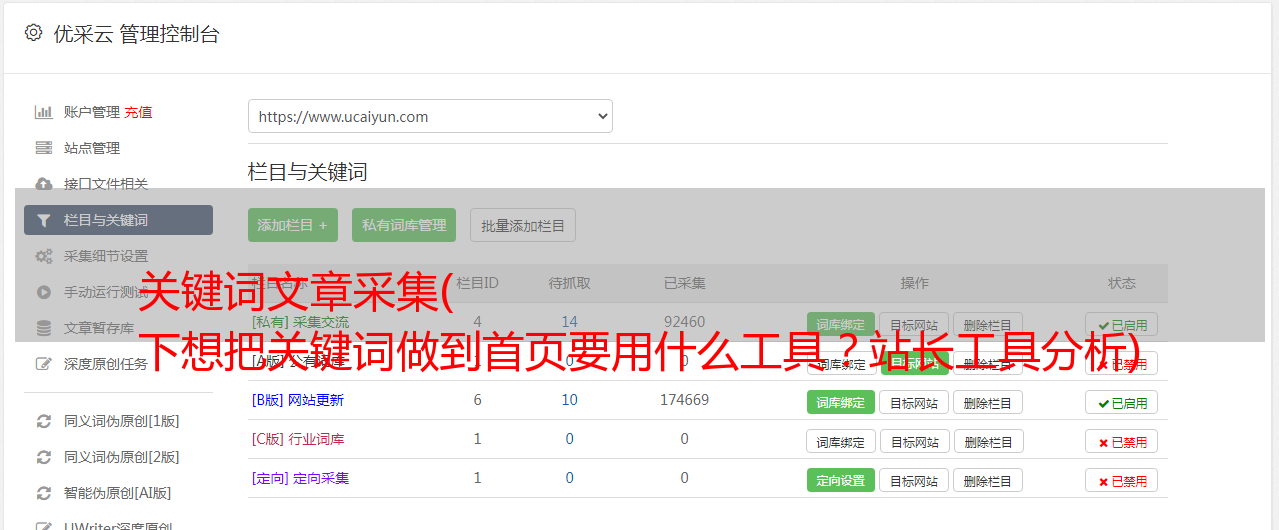Open 接口文件相关 in the sidebar

point(105,184)
